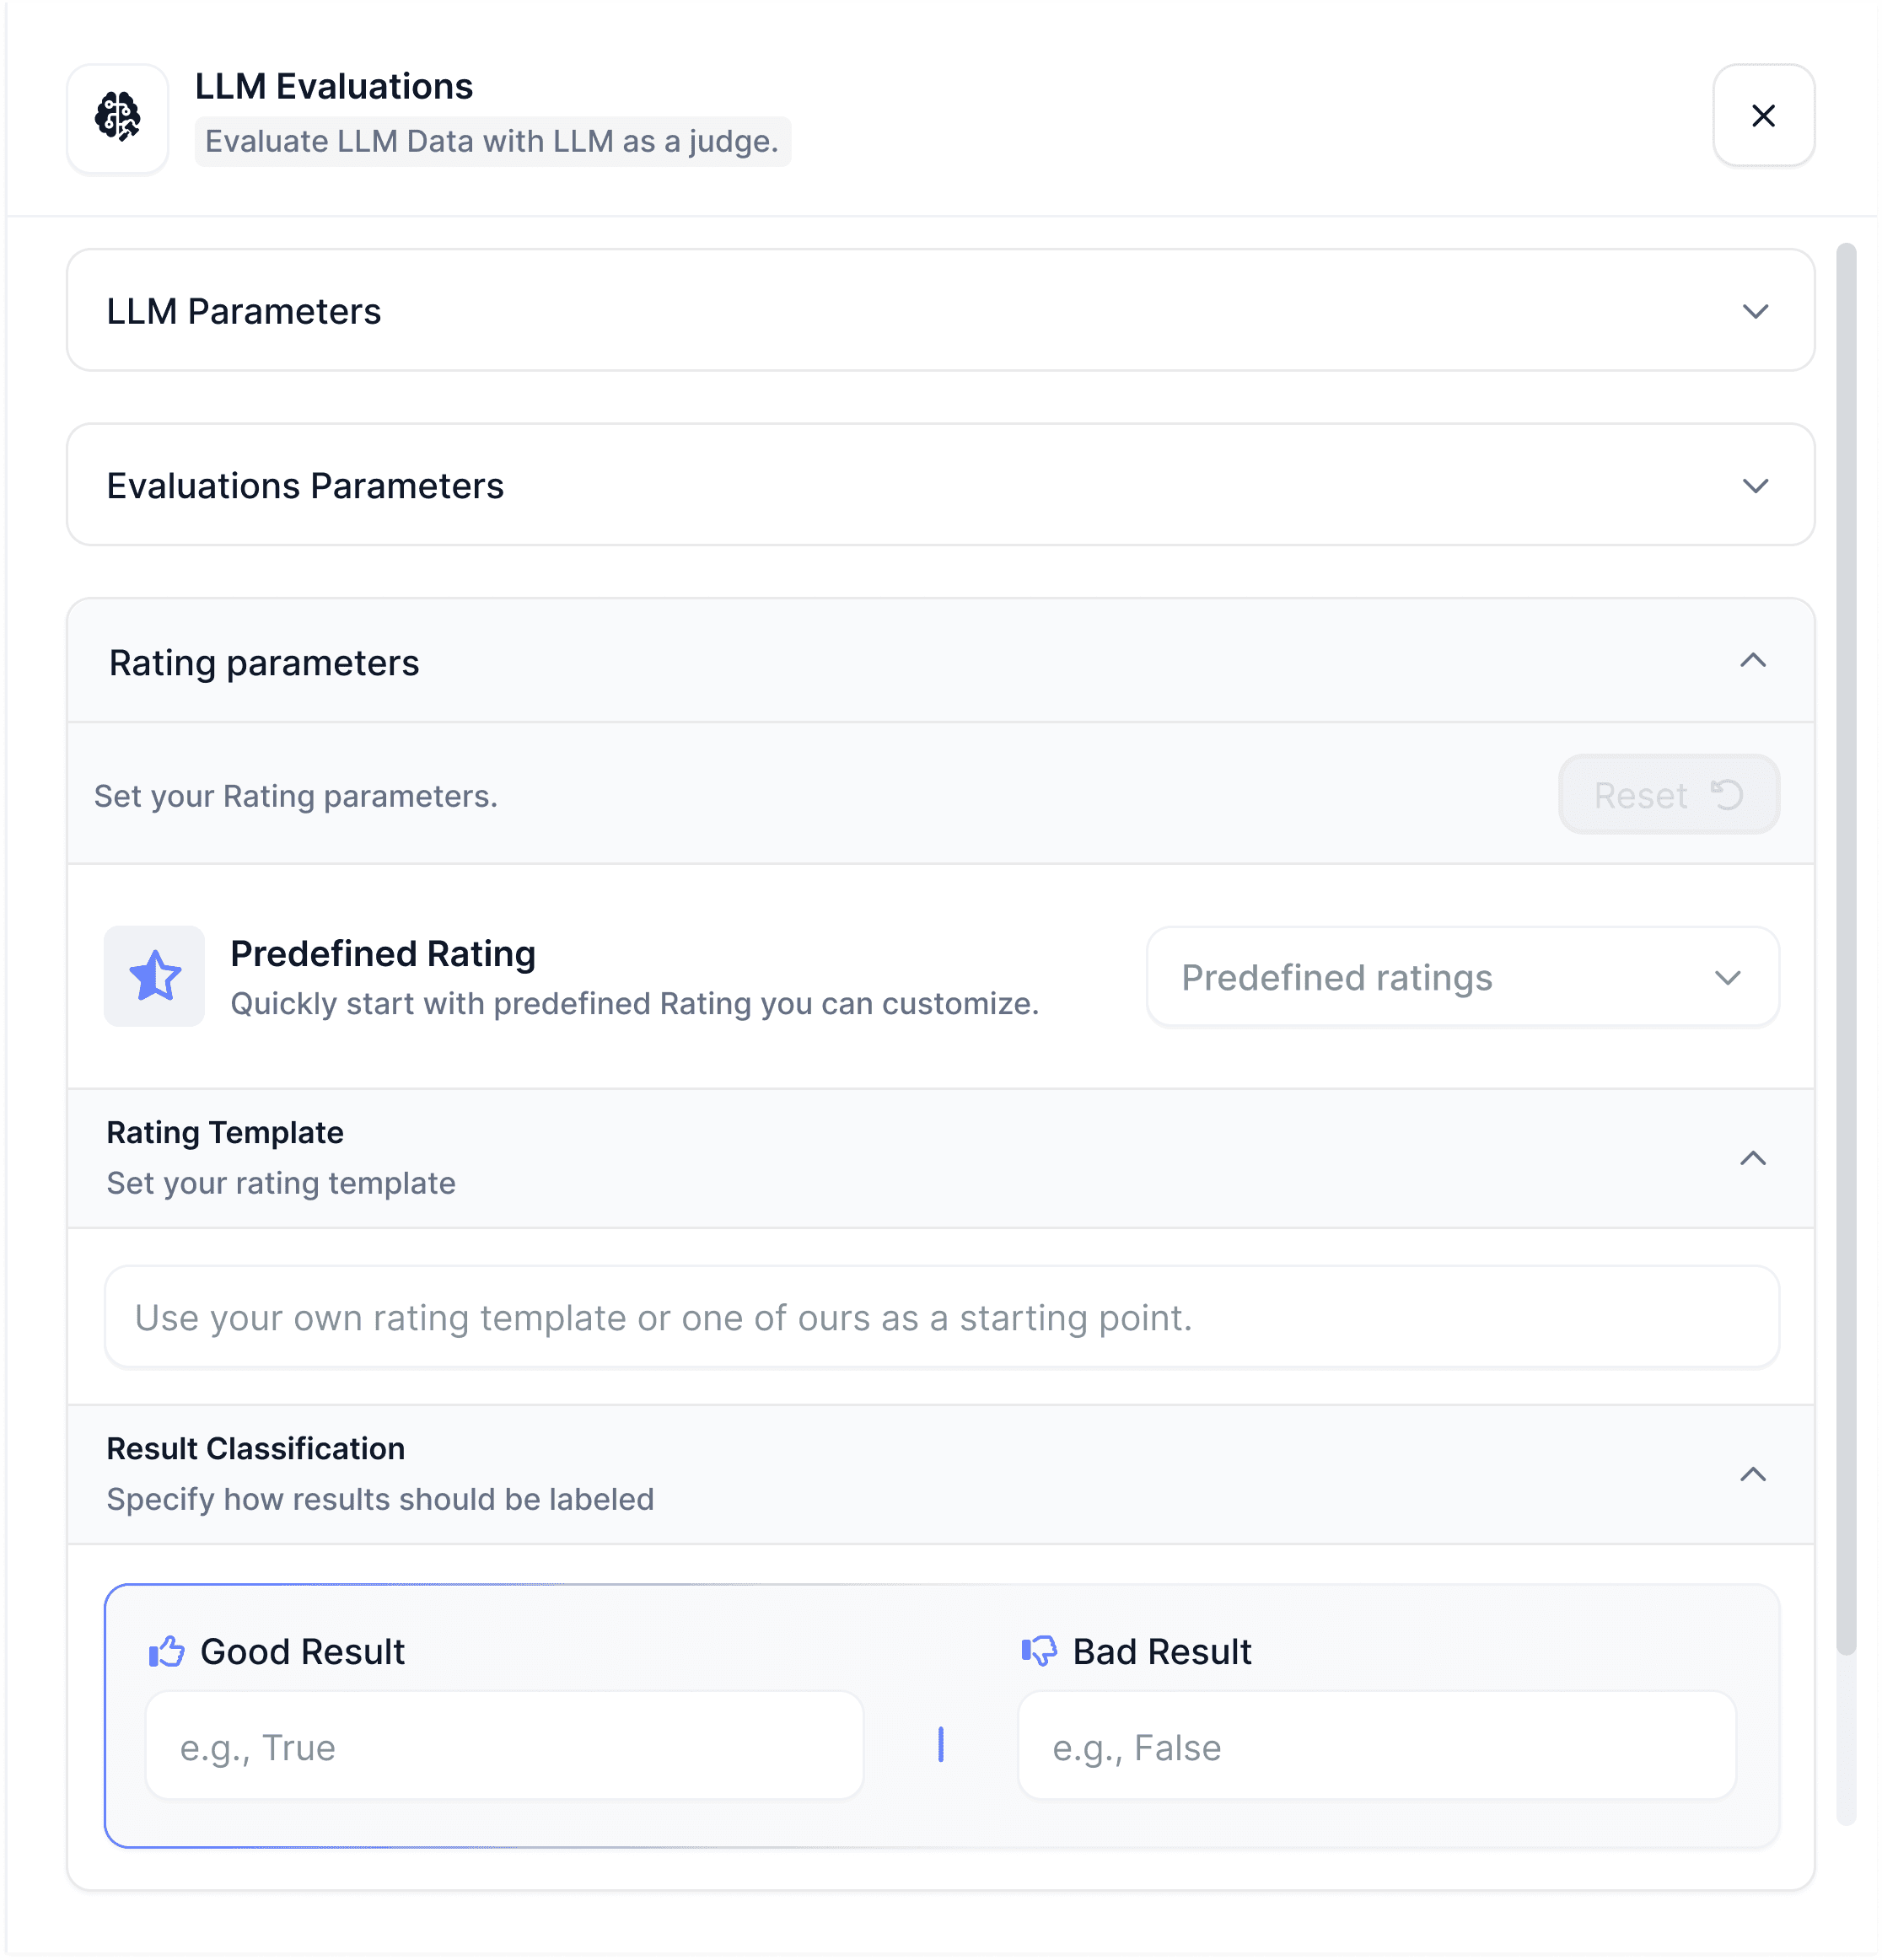
Task: Collapse the Rating Template section
Action: [x=1752, y=1158]
